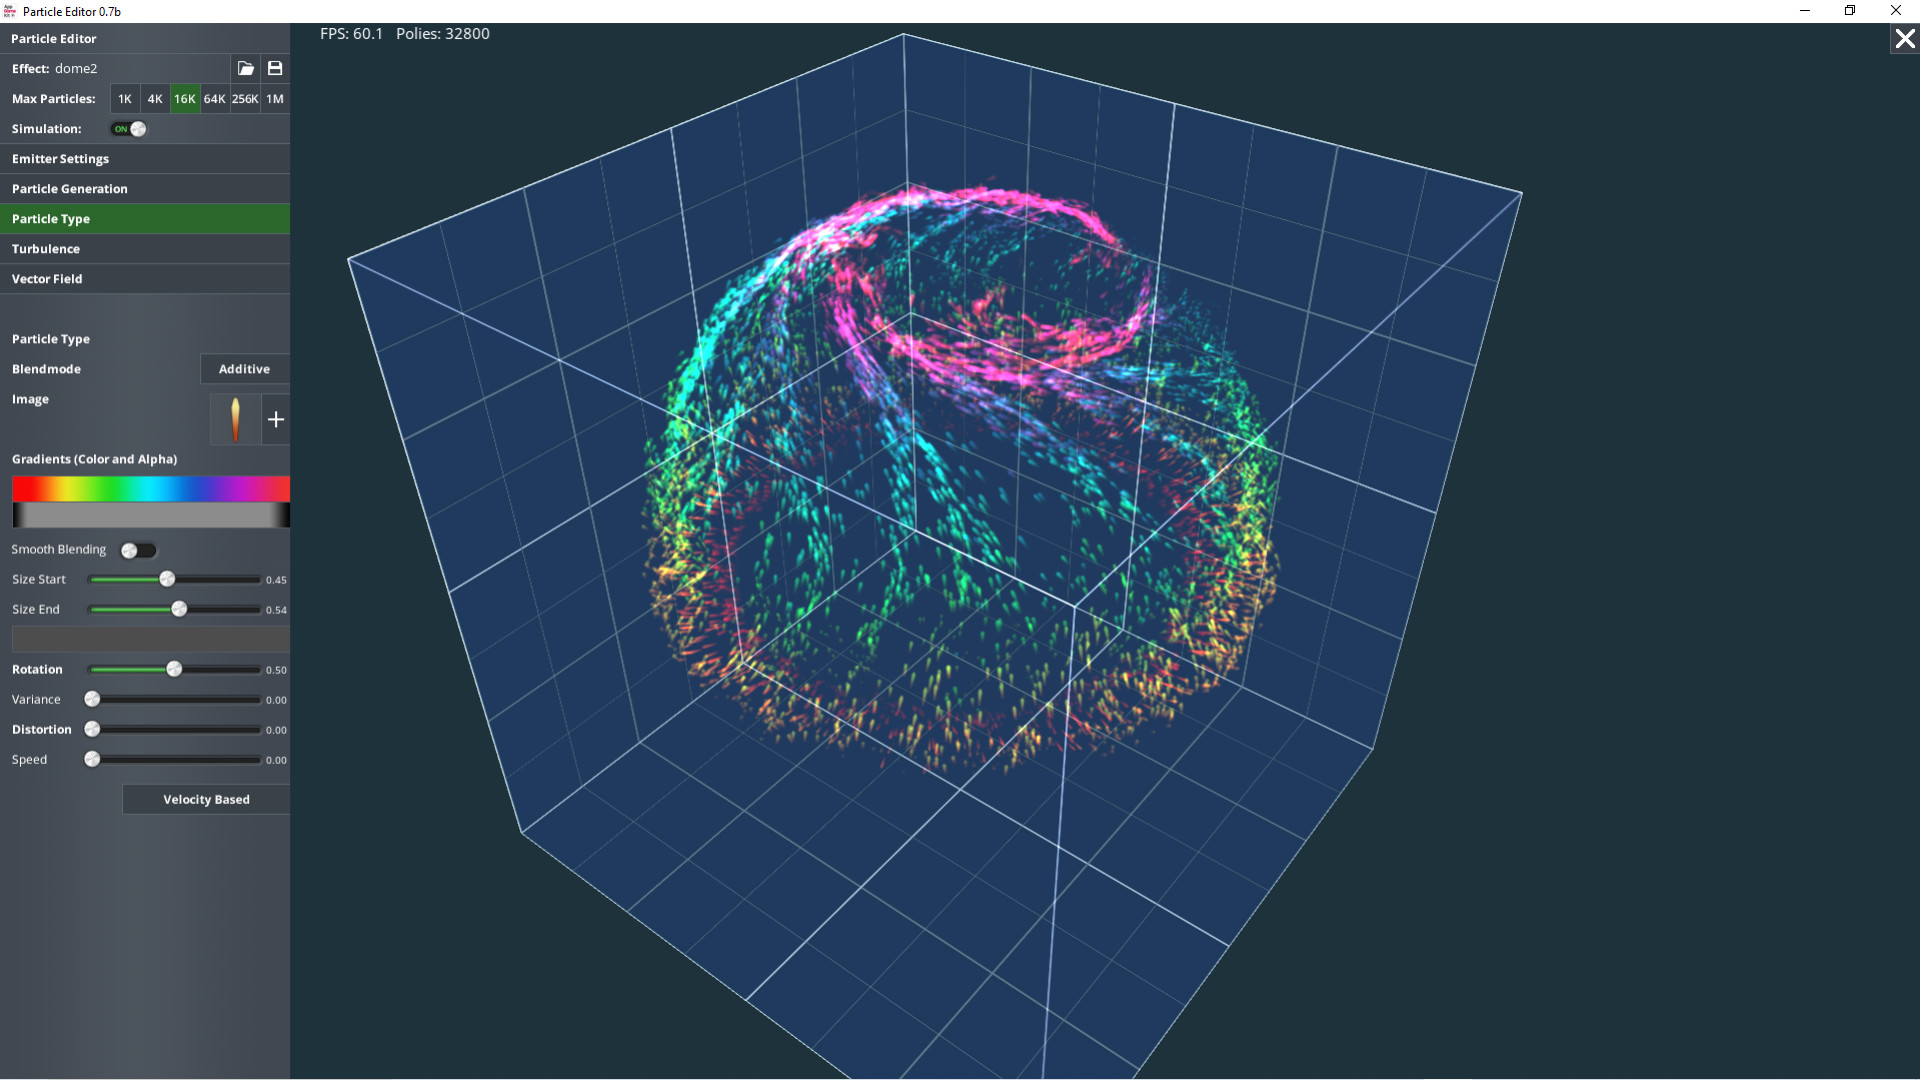
Task: Turn off the Simulation toggle
Action: click(x=127, y=129)
